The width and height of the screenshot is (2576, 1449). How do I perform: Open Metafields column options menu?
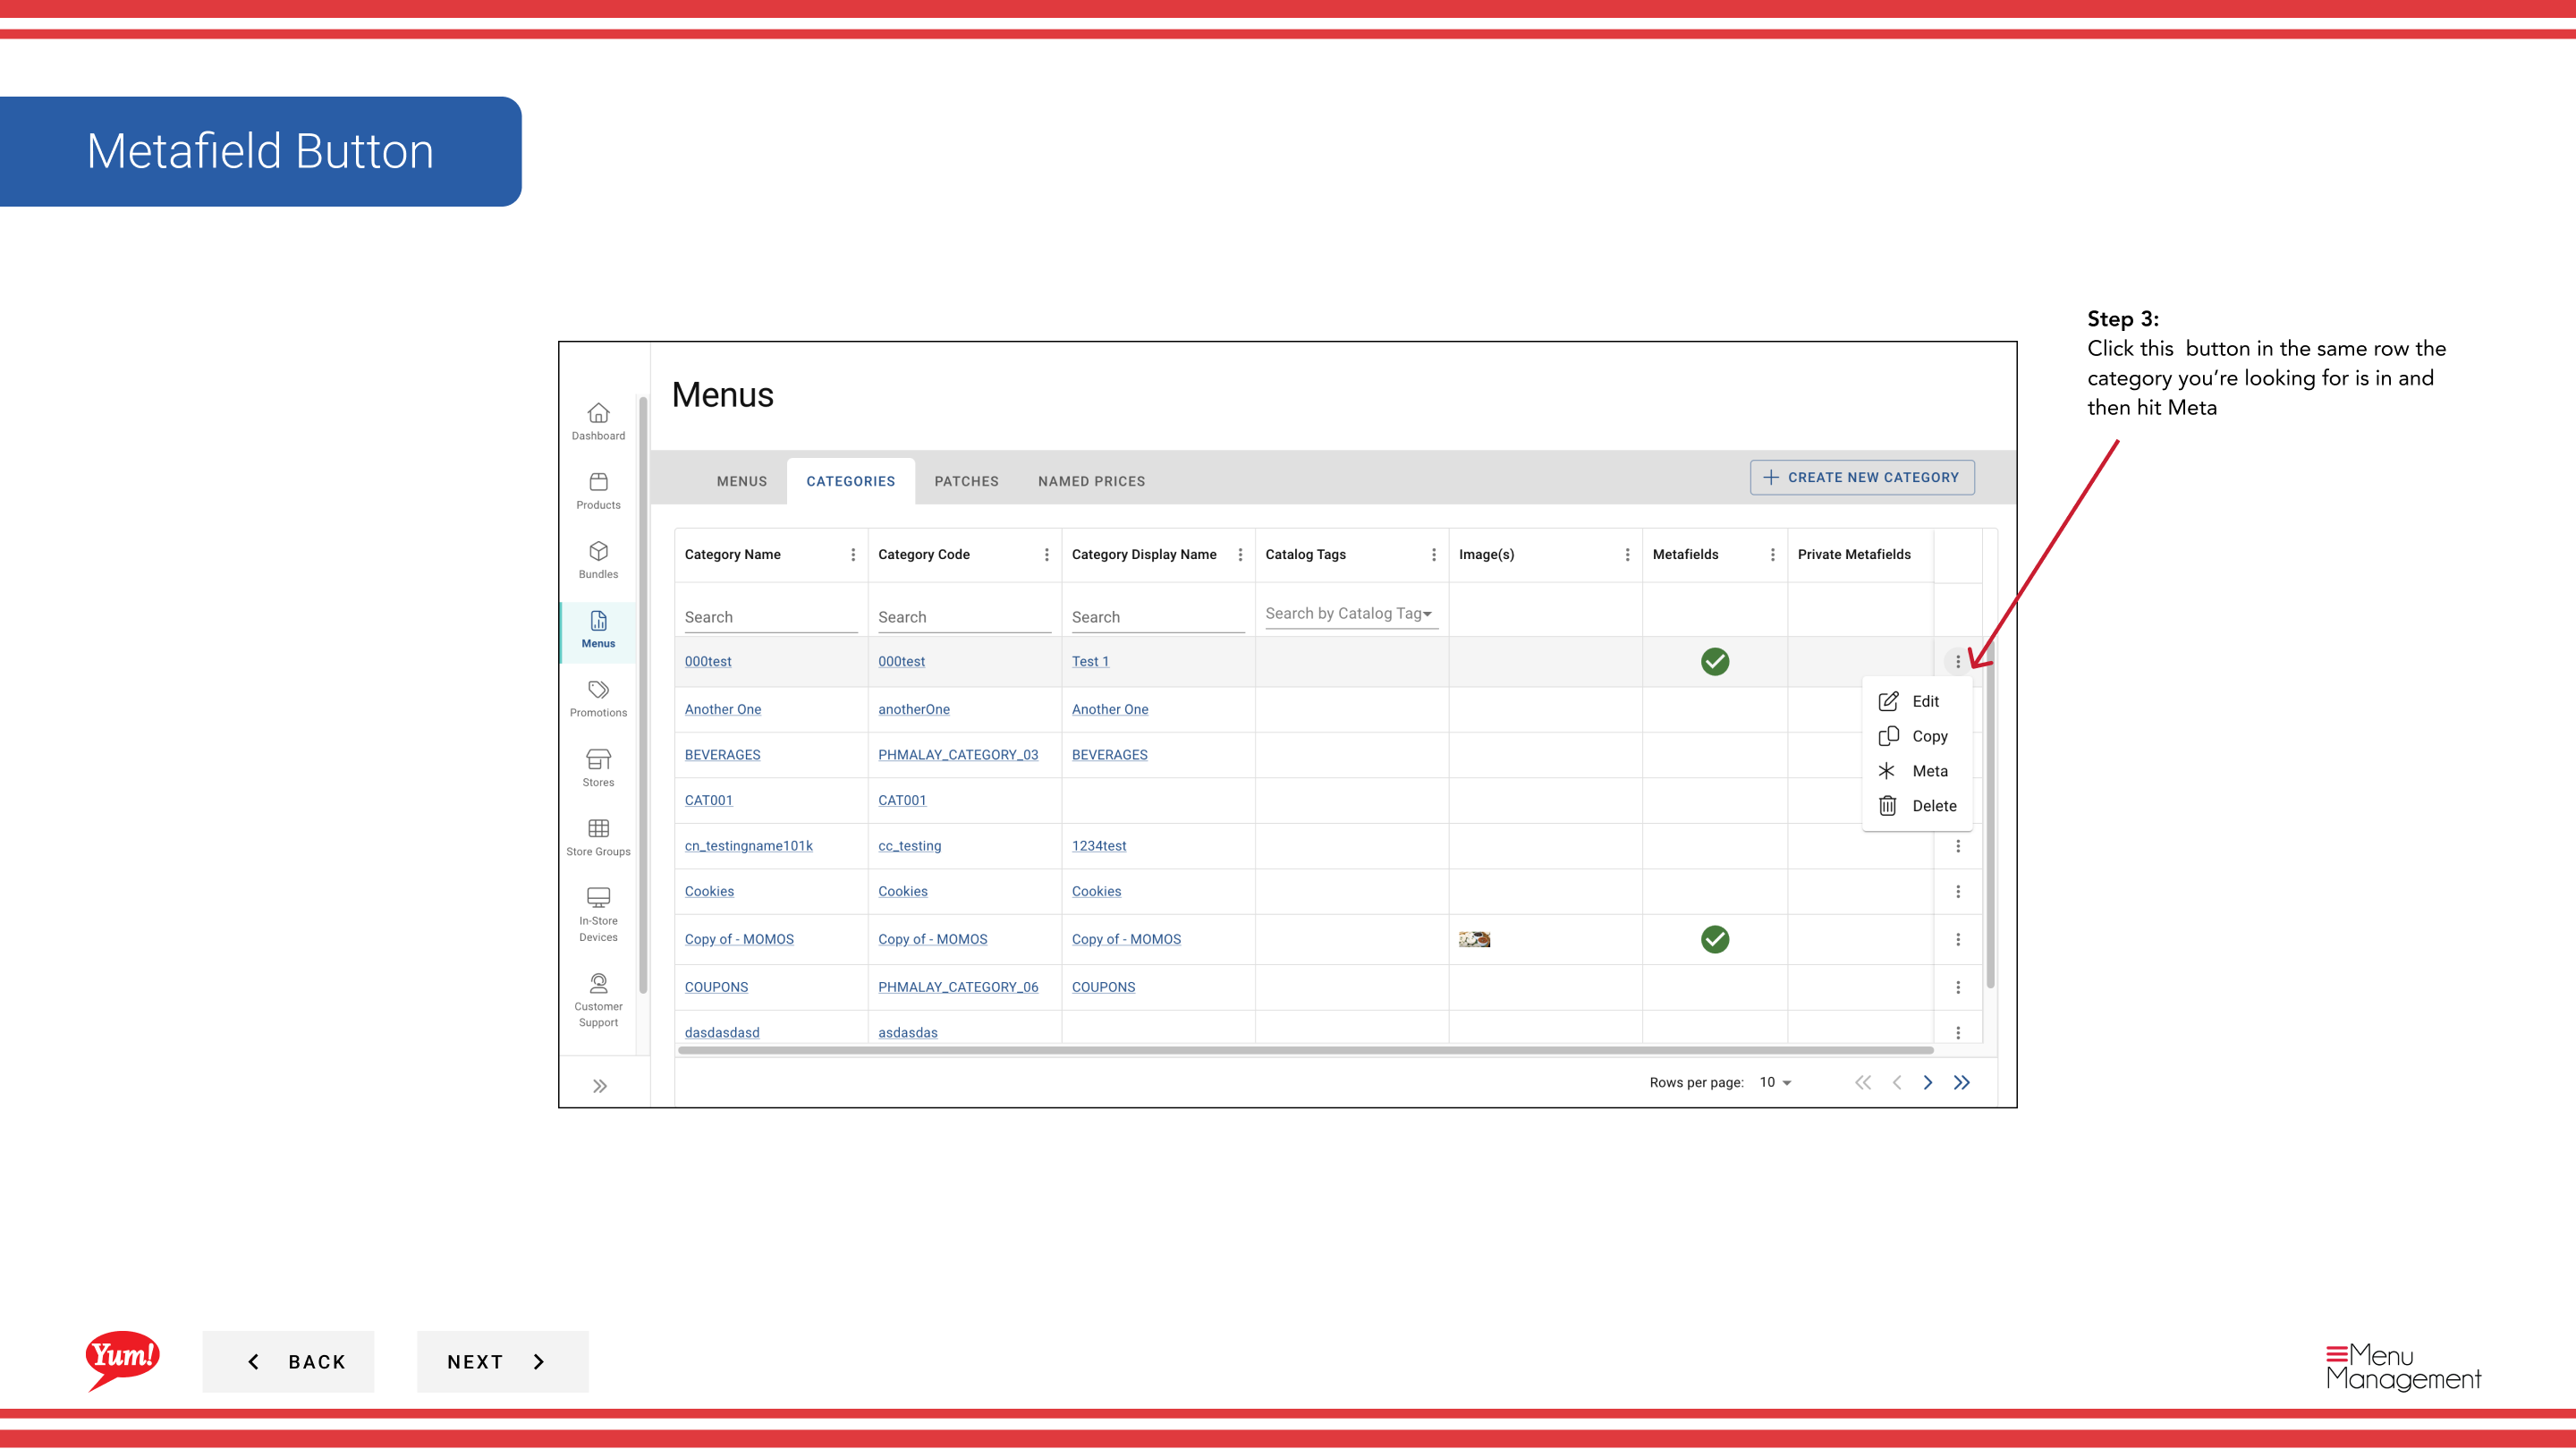pyautogui.click(x=1772, y=554)
